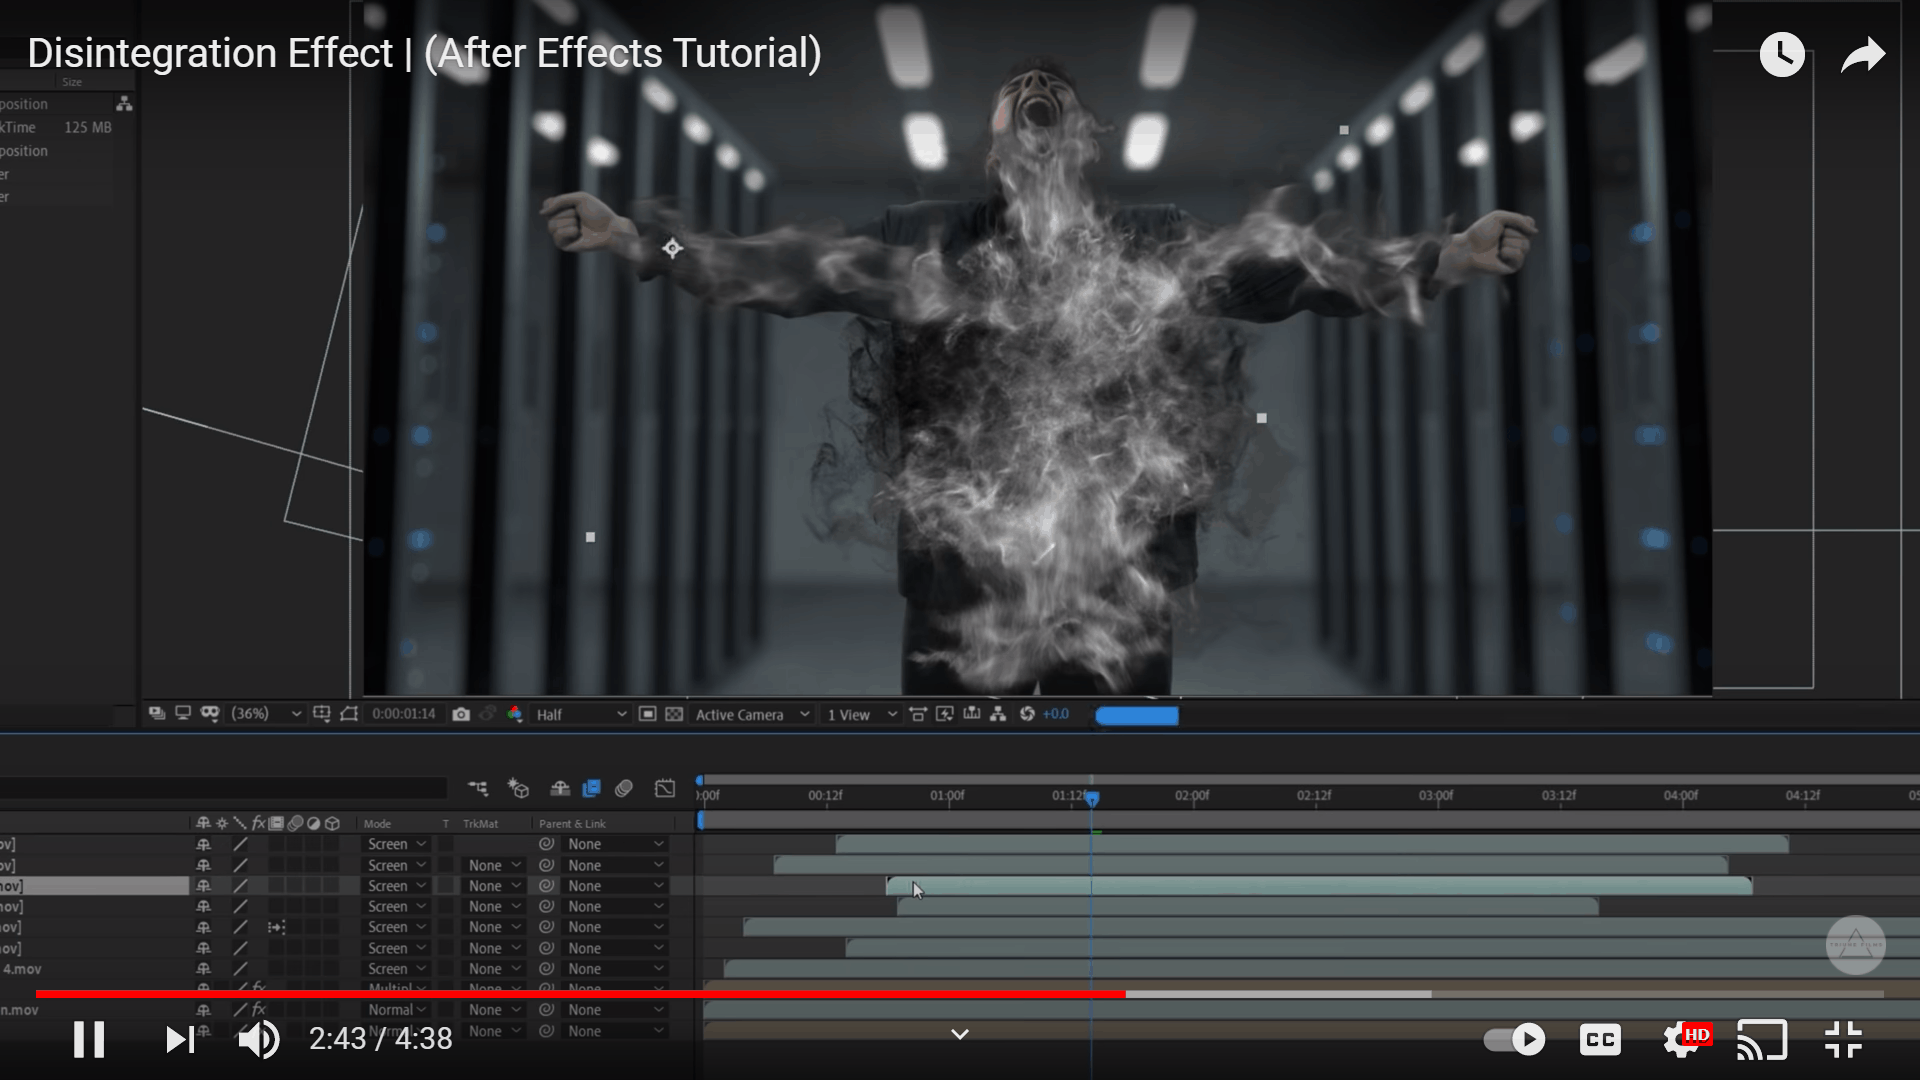Viewport: 1920px width, 1080px height.
Task: Toggle the transparency grid checkerboard icon
Action: pyautogui.click(x=674, y=714)
